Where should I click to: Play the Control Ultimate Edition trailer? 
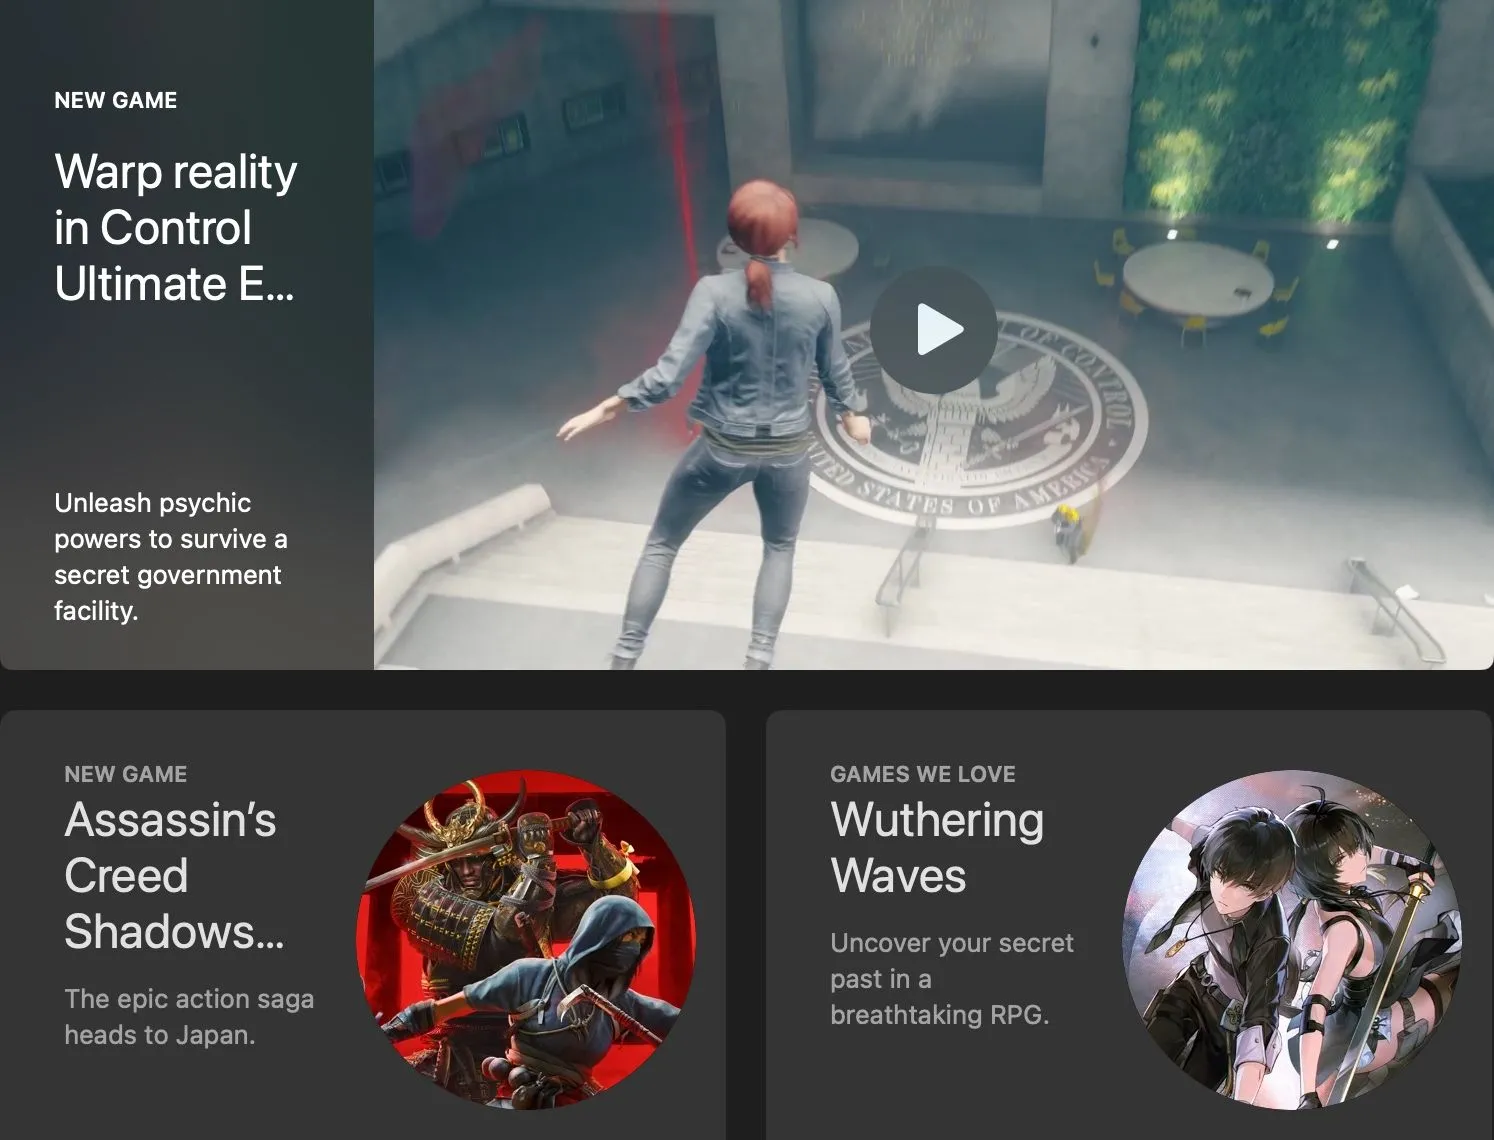point(933,330)
